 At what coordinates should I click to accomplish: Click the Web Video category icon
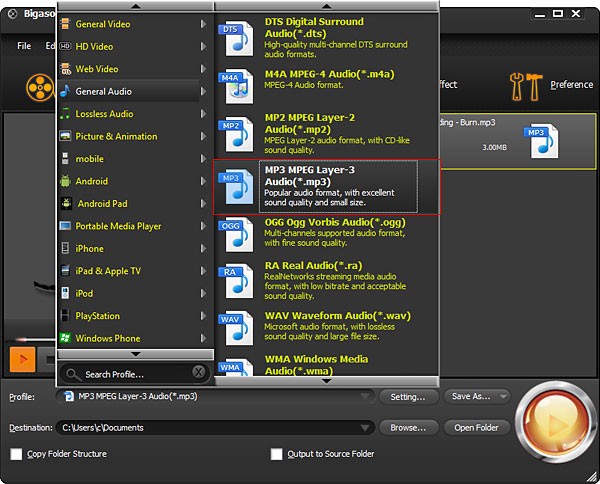[x=65, y=69]
